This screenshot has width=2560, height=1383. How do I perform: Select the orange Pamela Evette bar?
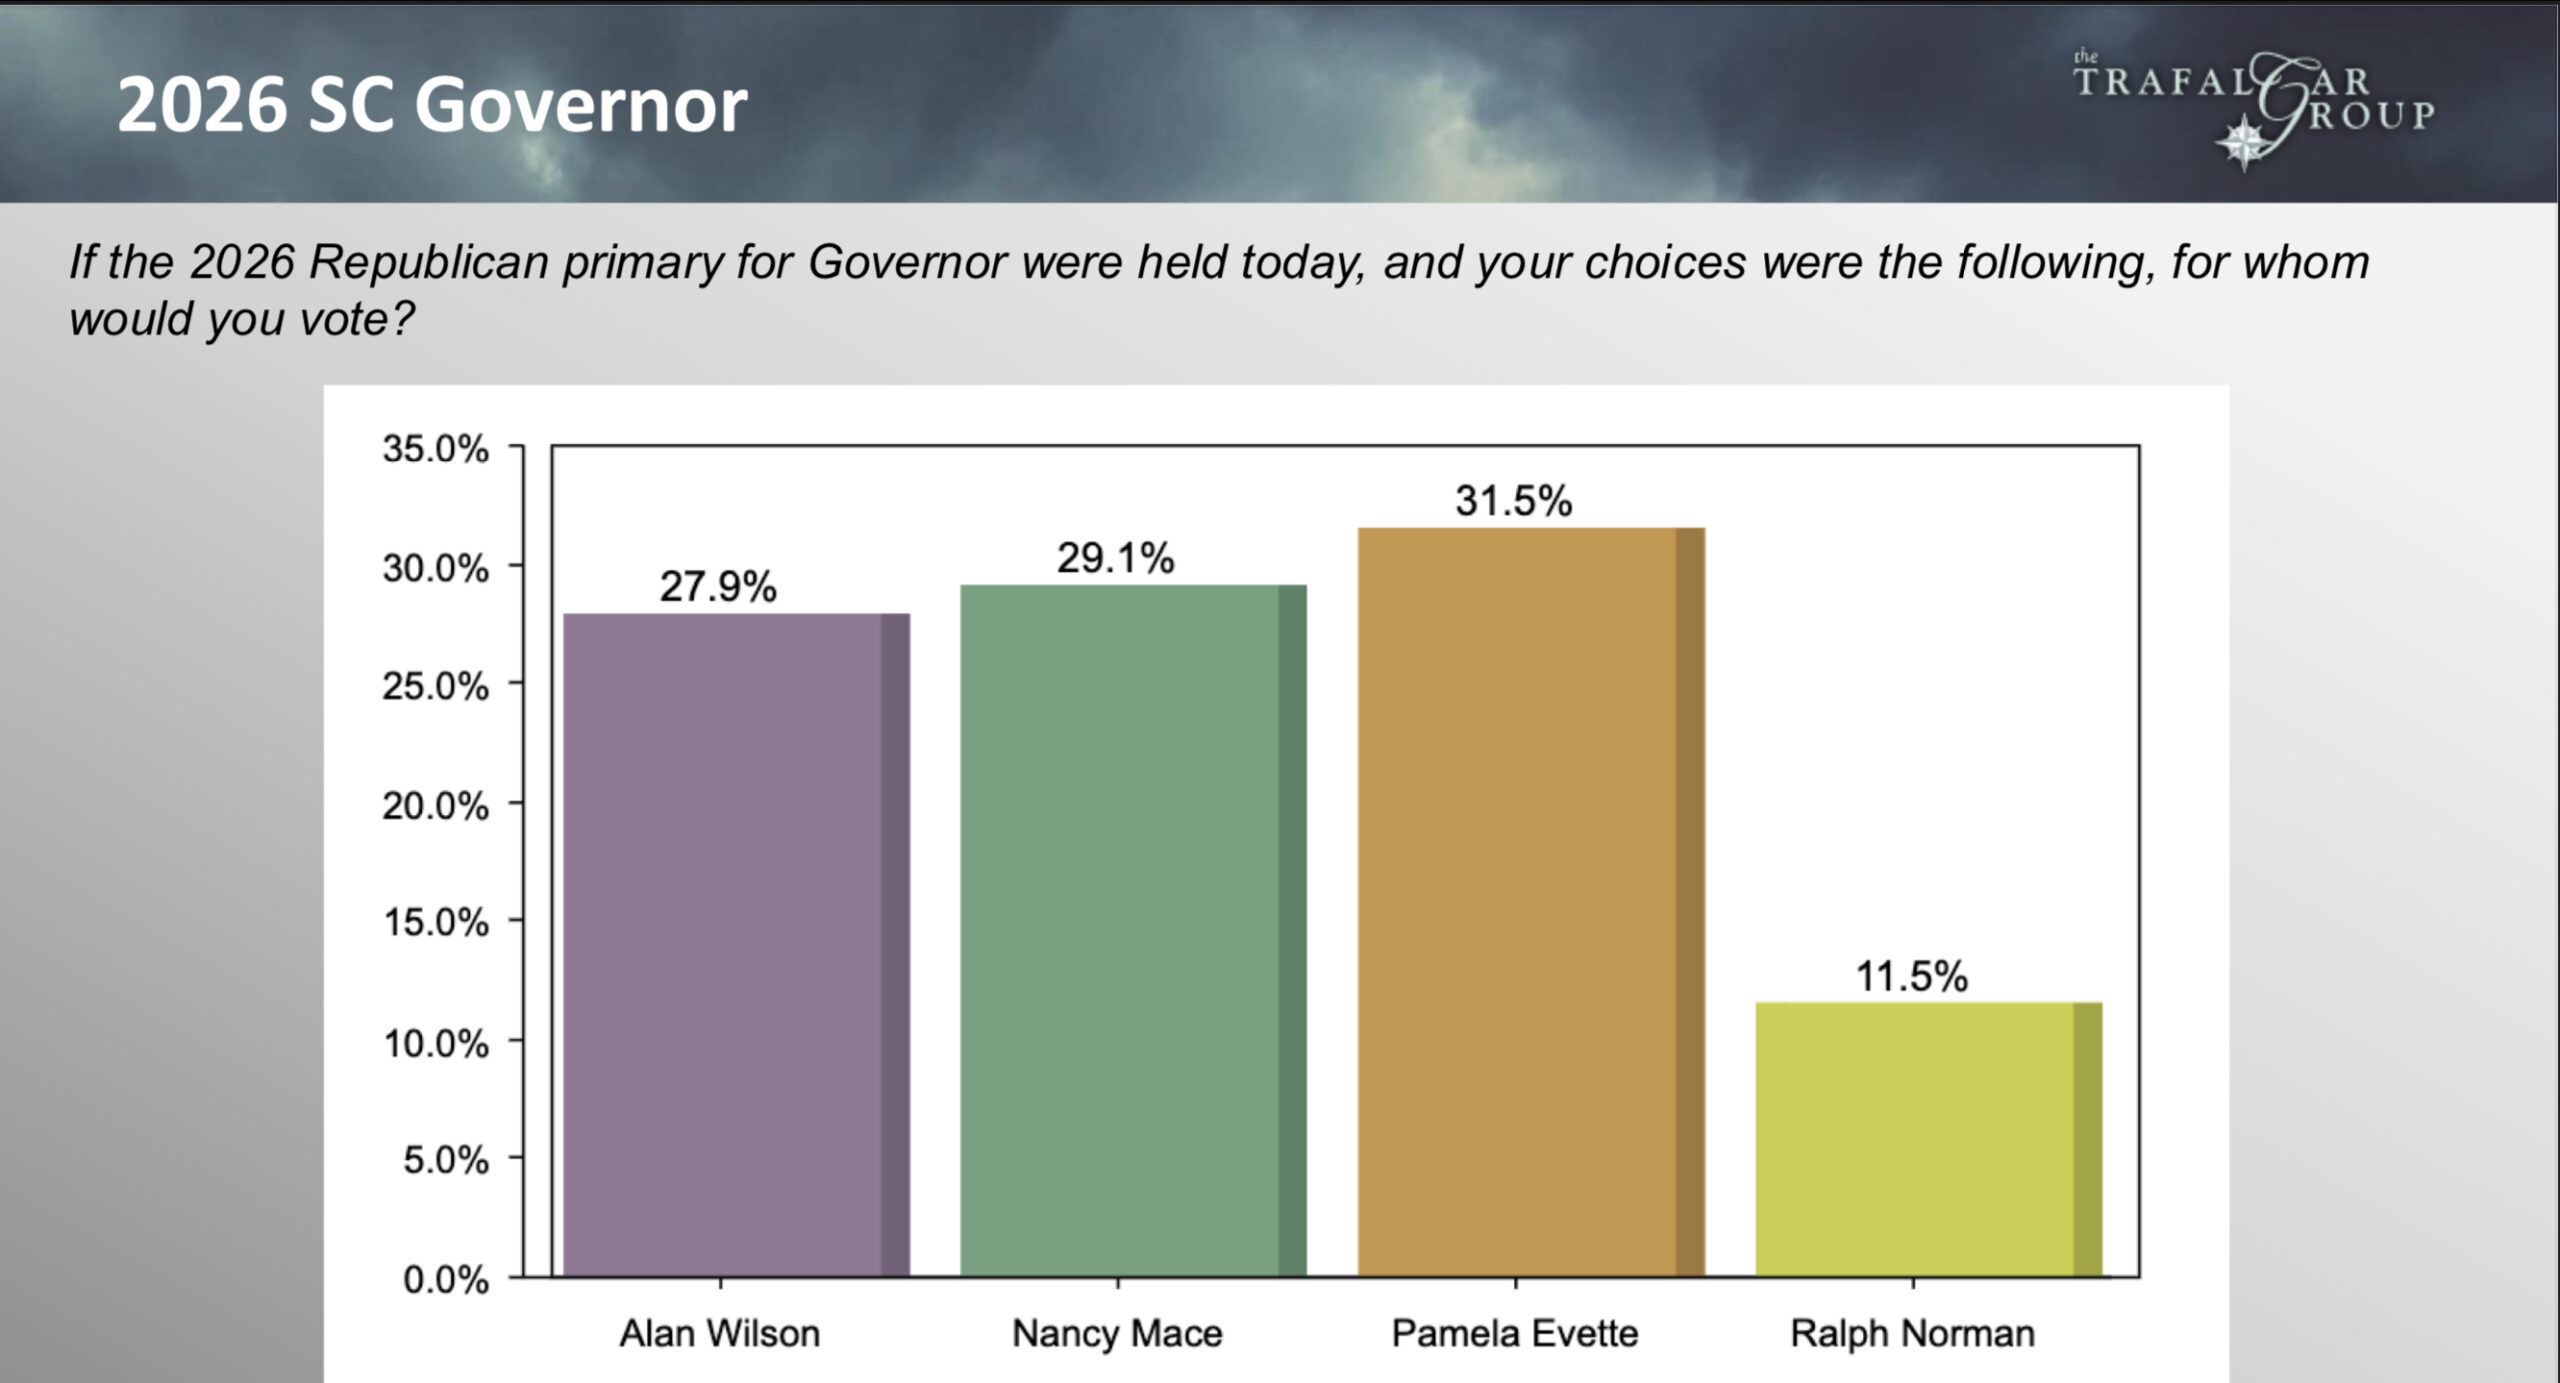point(1531,902)
